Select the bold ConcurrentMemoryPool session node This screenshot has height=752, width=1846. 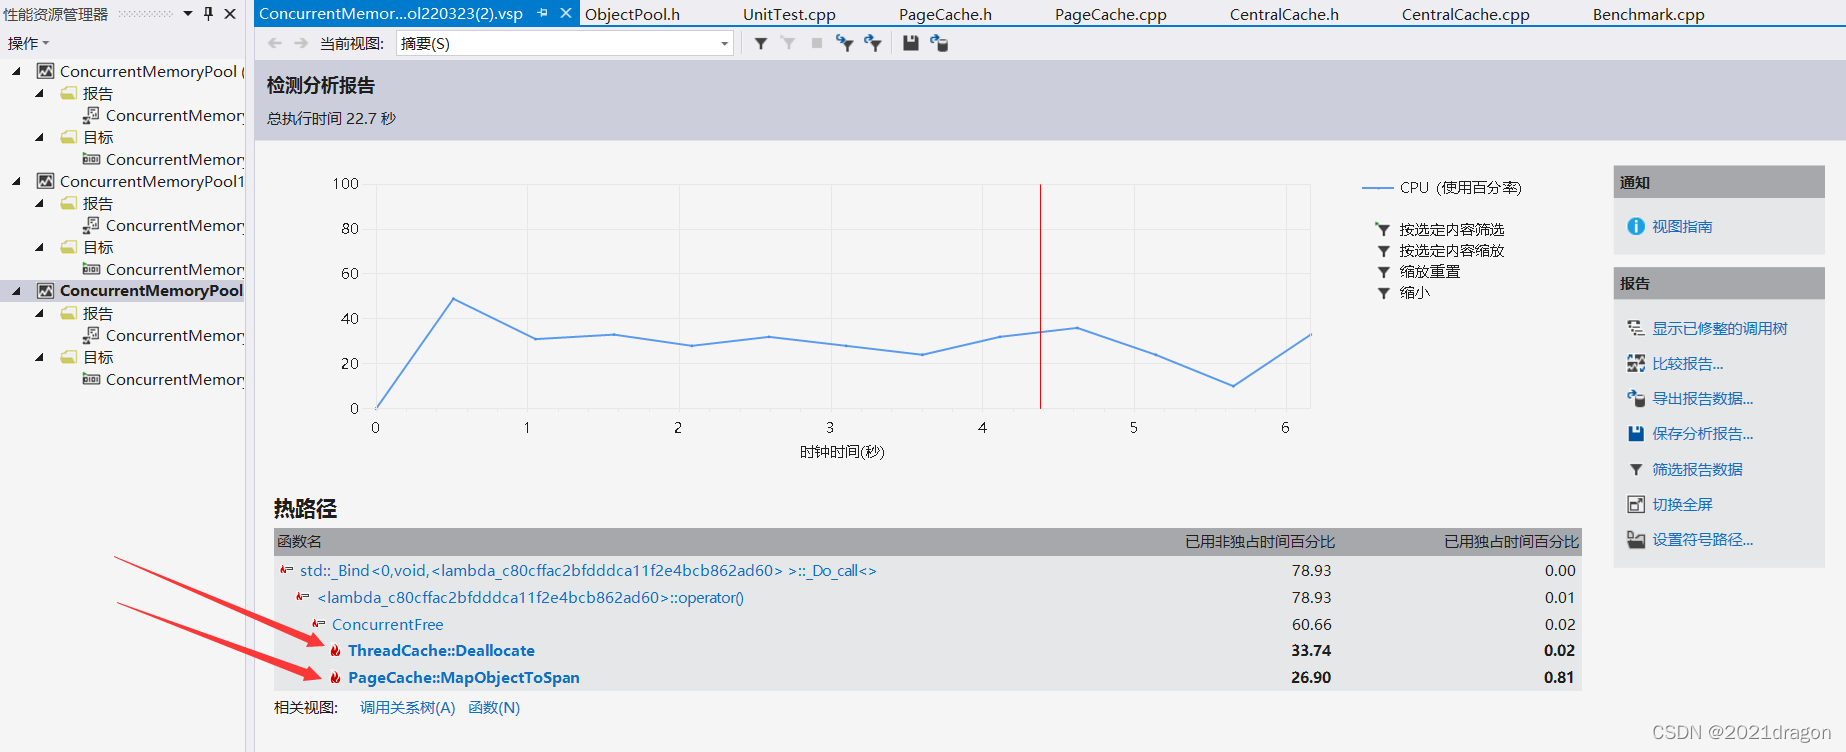(151, 291)
